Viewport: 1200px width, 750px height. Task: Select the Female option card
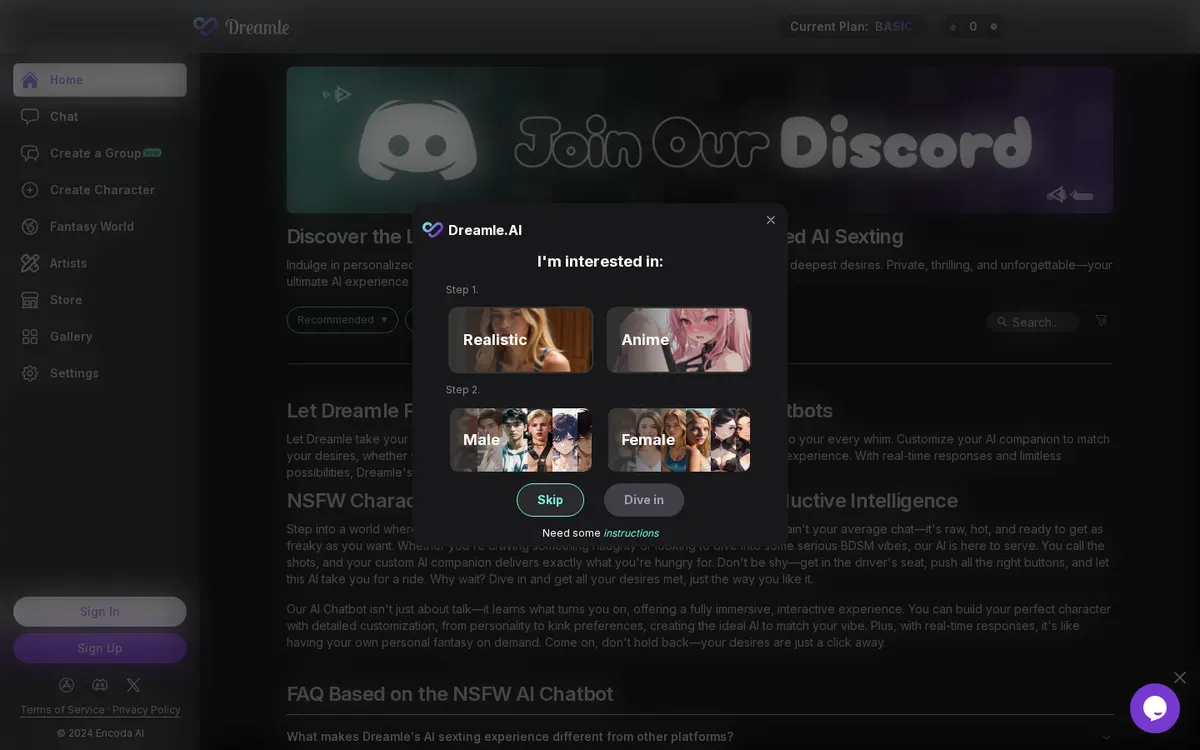679,440
